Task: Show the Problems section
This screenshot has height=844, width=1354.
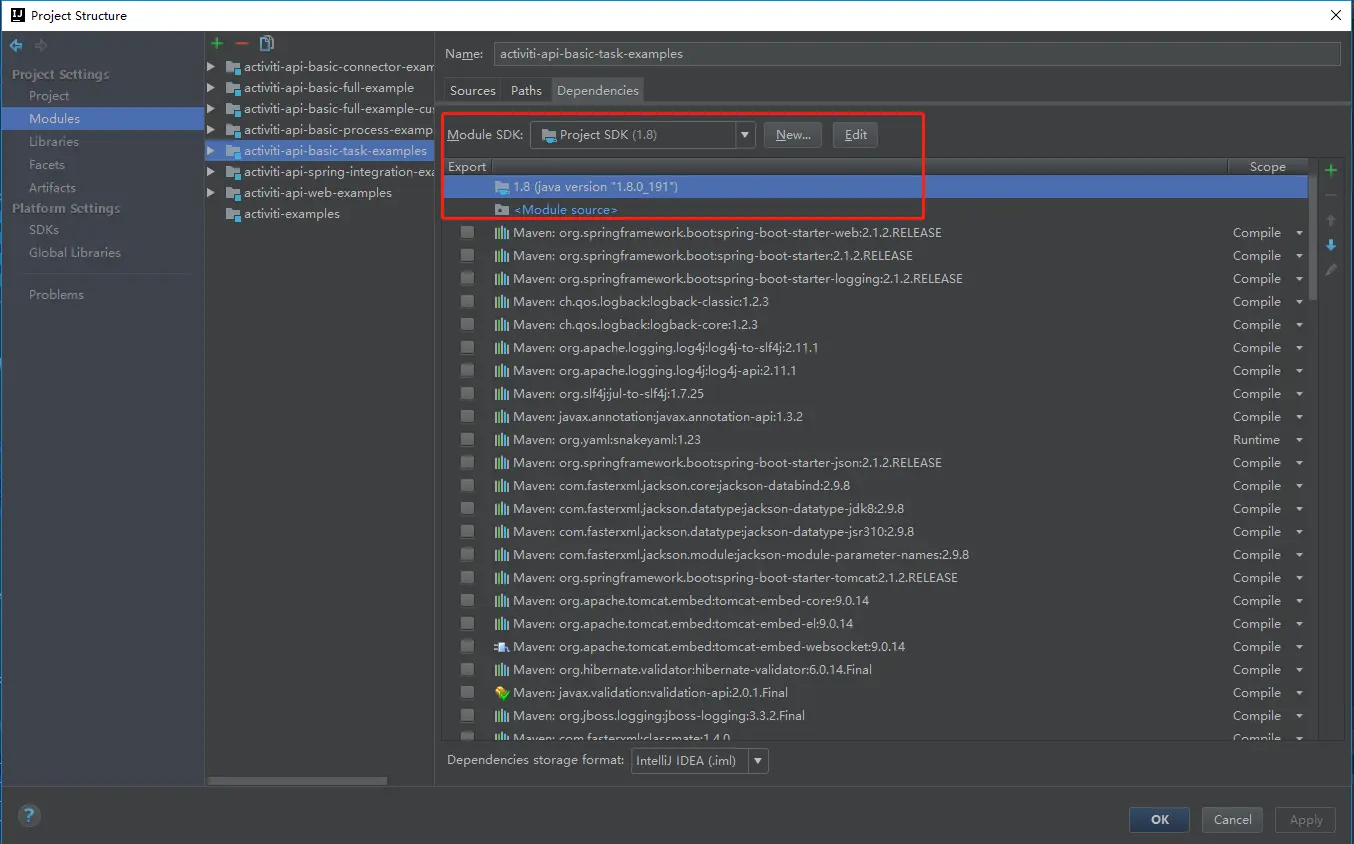Action: coord(56,295)
